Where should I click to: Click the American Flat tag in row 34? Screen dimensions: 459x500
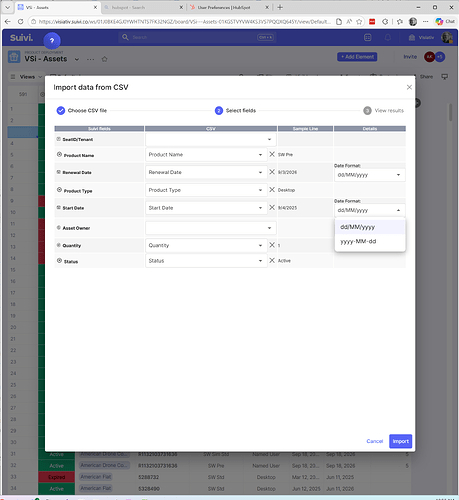pos(96,488)
